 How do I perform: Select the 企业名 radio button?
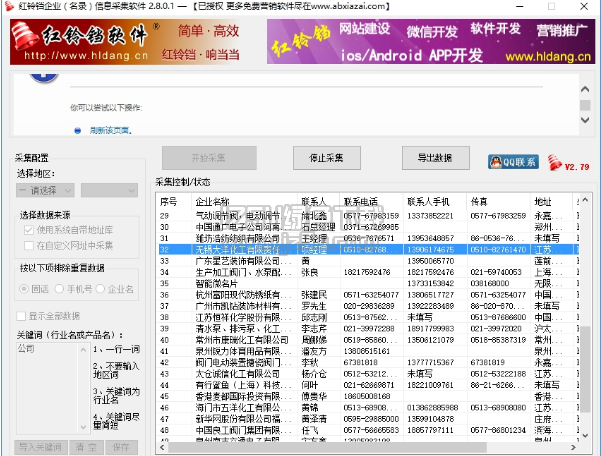pos(100,289)
